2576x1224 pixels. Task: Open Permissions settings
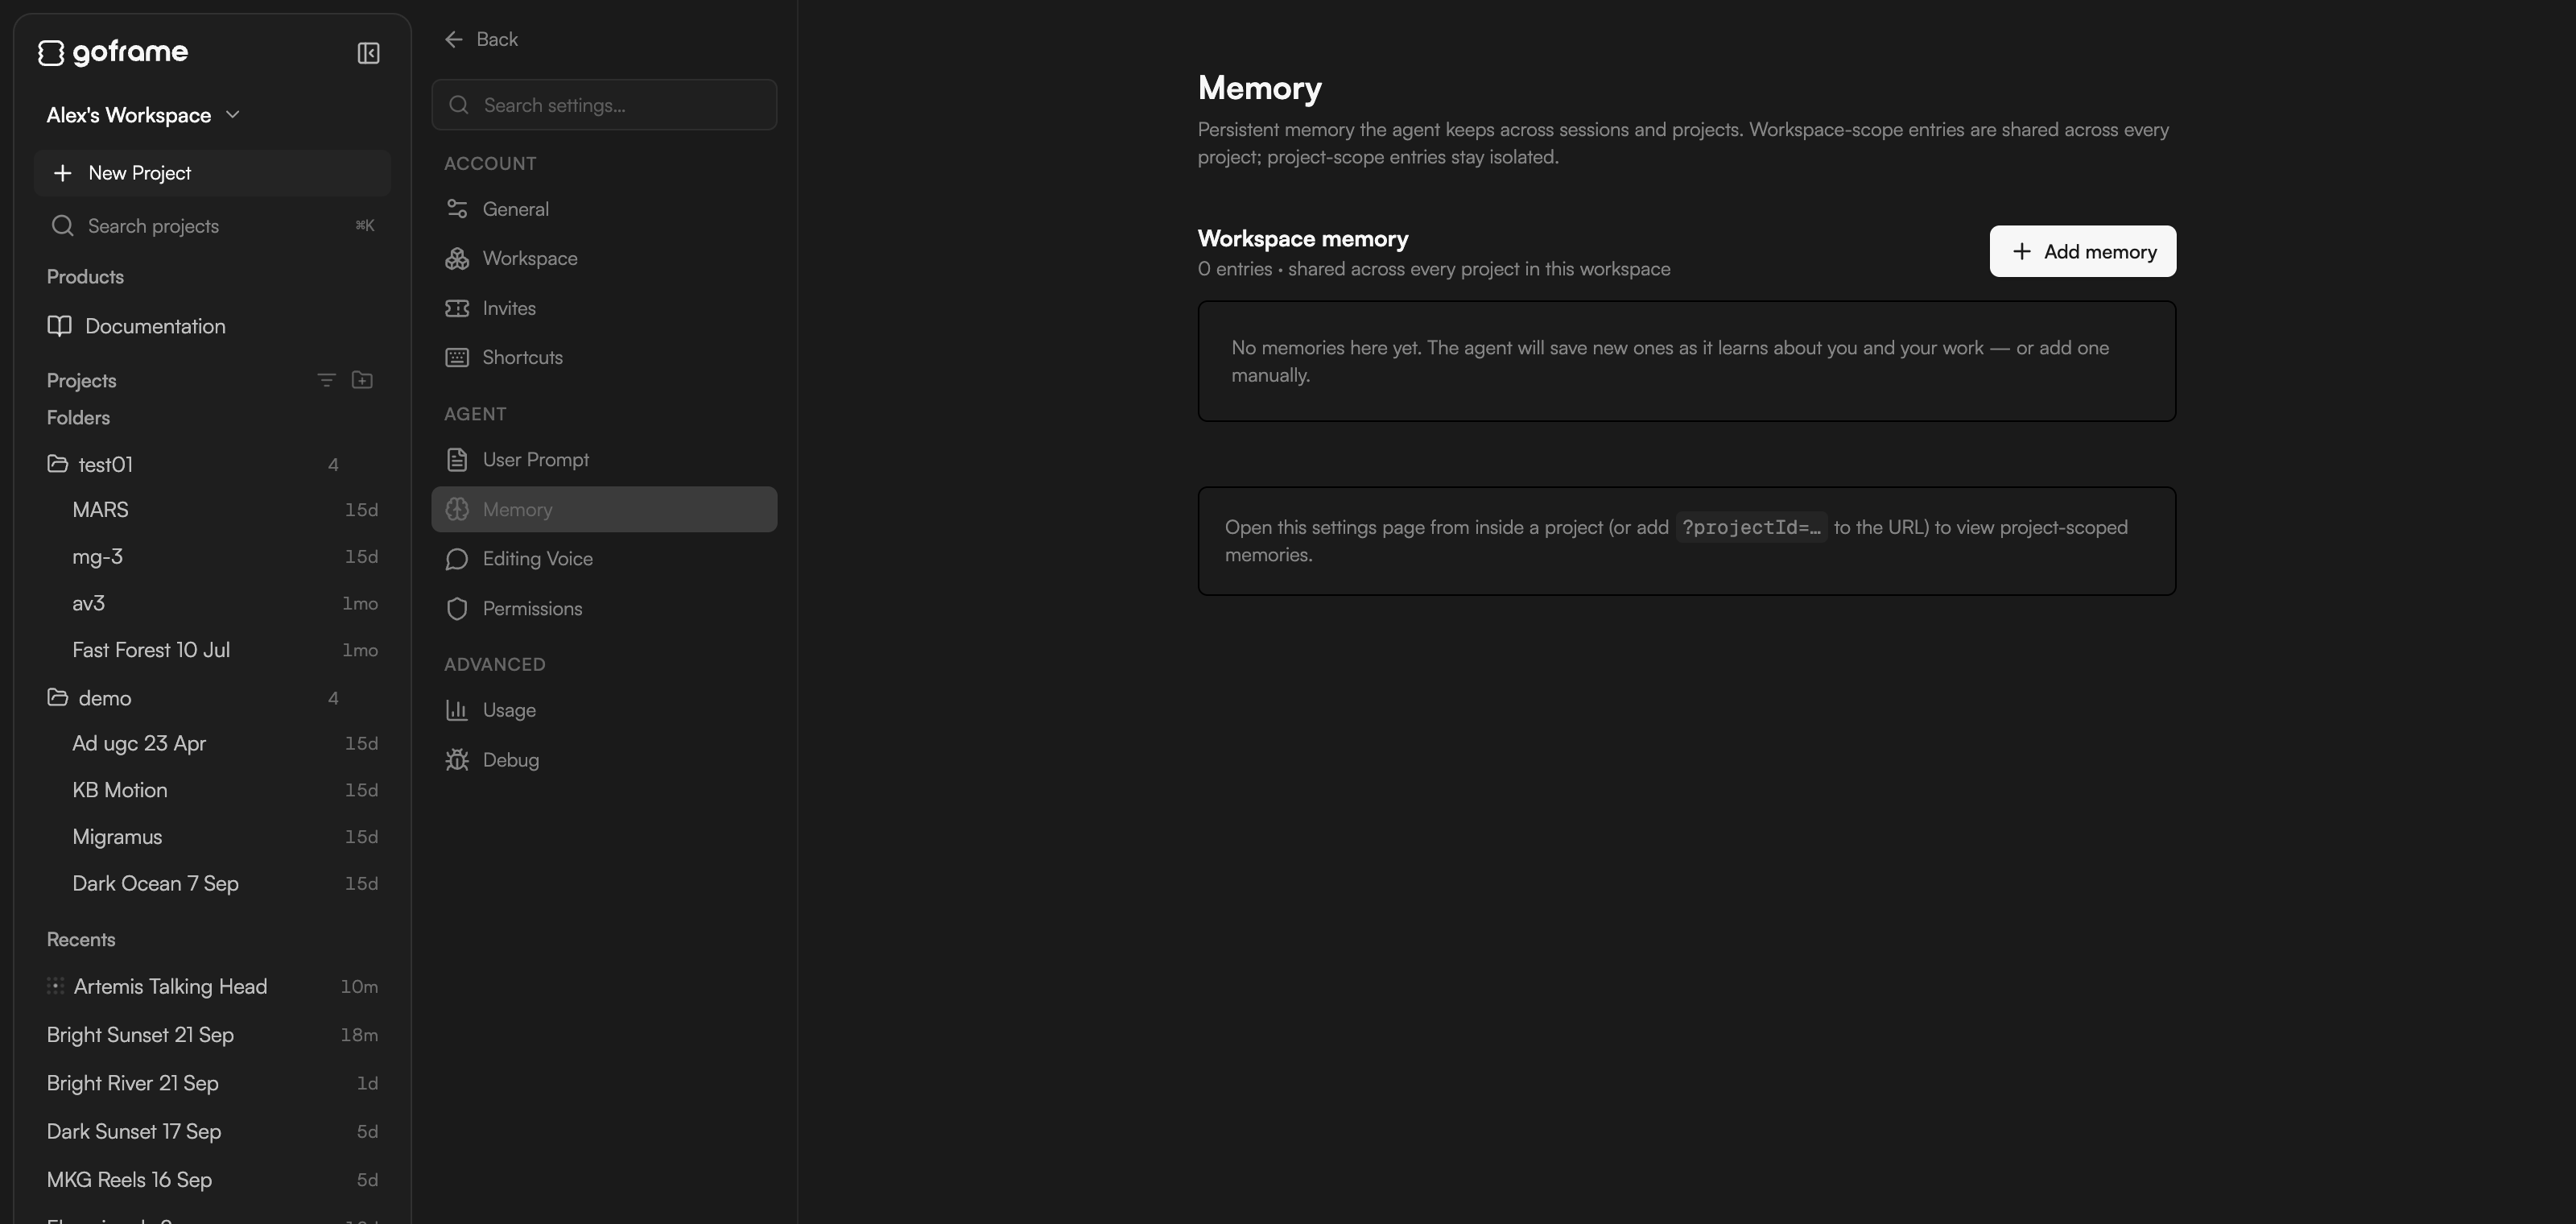click(x=604, y=609)
